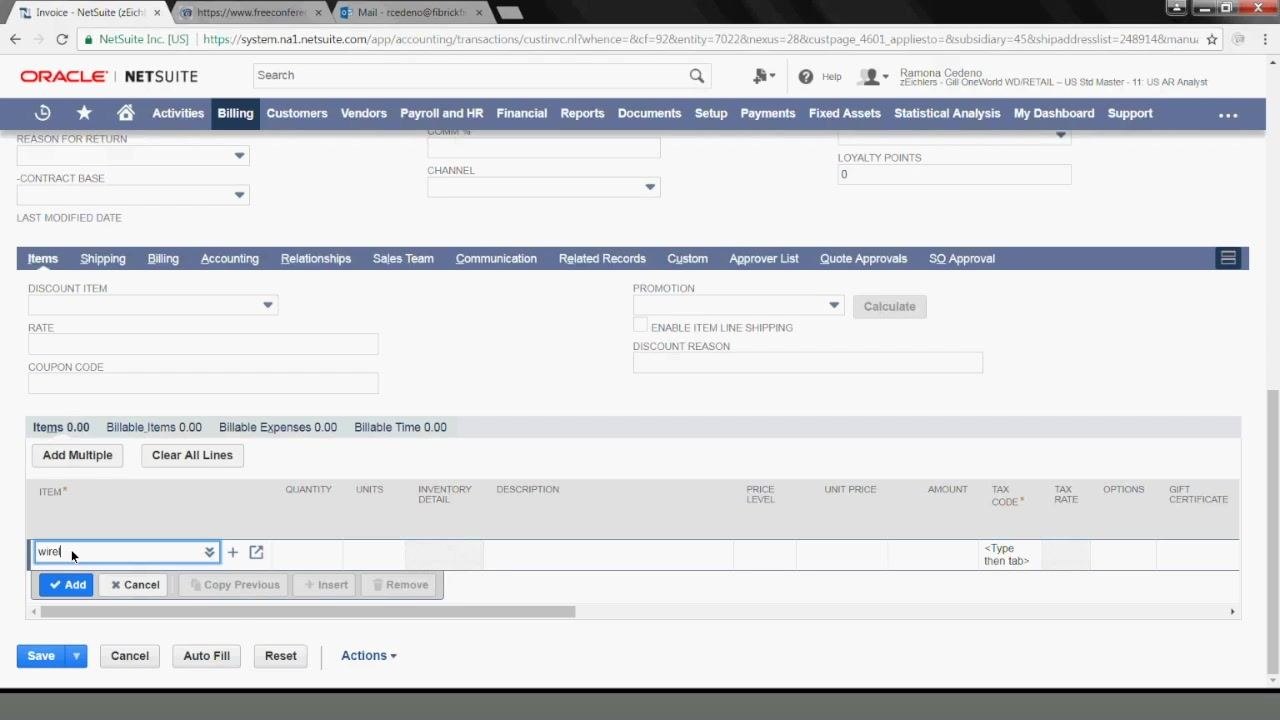The height and width of the screenshot is (720, 1280).
Task: Click the Auto Fill button
Action: pos(207,656)
